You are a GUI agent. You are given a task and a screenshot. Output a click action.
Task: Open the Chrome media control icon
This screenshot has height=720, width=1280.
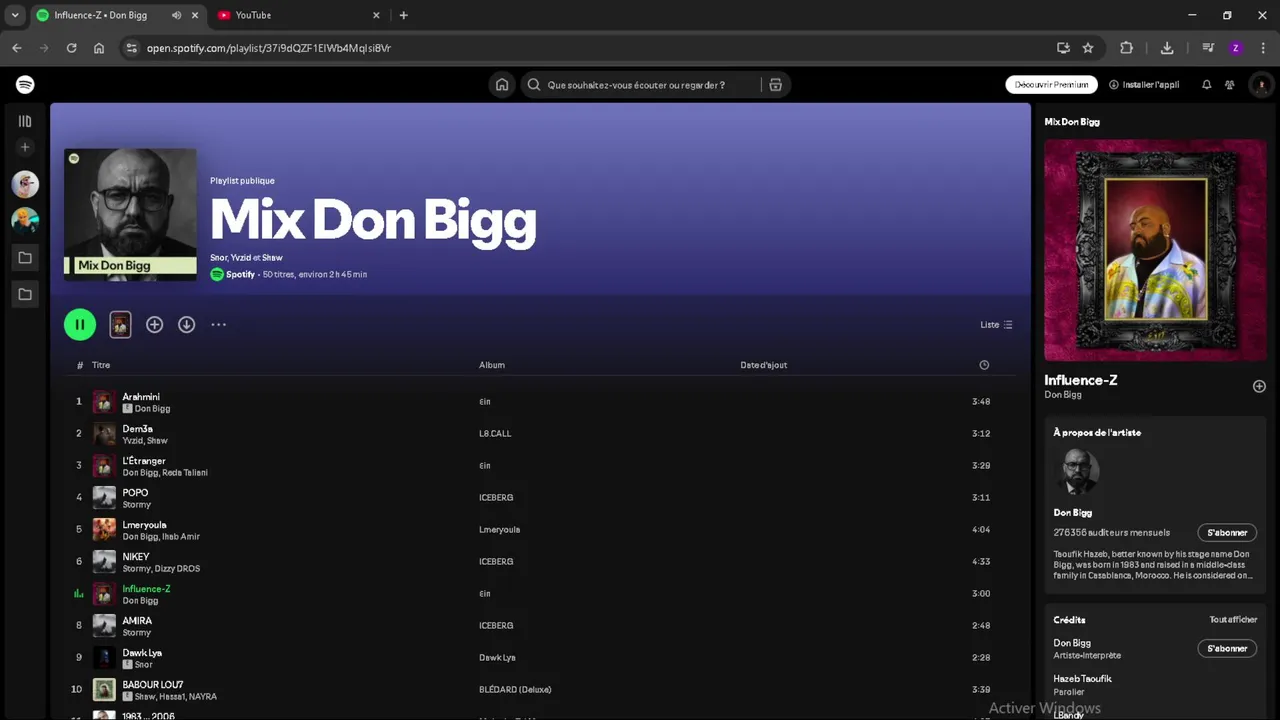(1208, 48)
